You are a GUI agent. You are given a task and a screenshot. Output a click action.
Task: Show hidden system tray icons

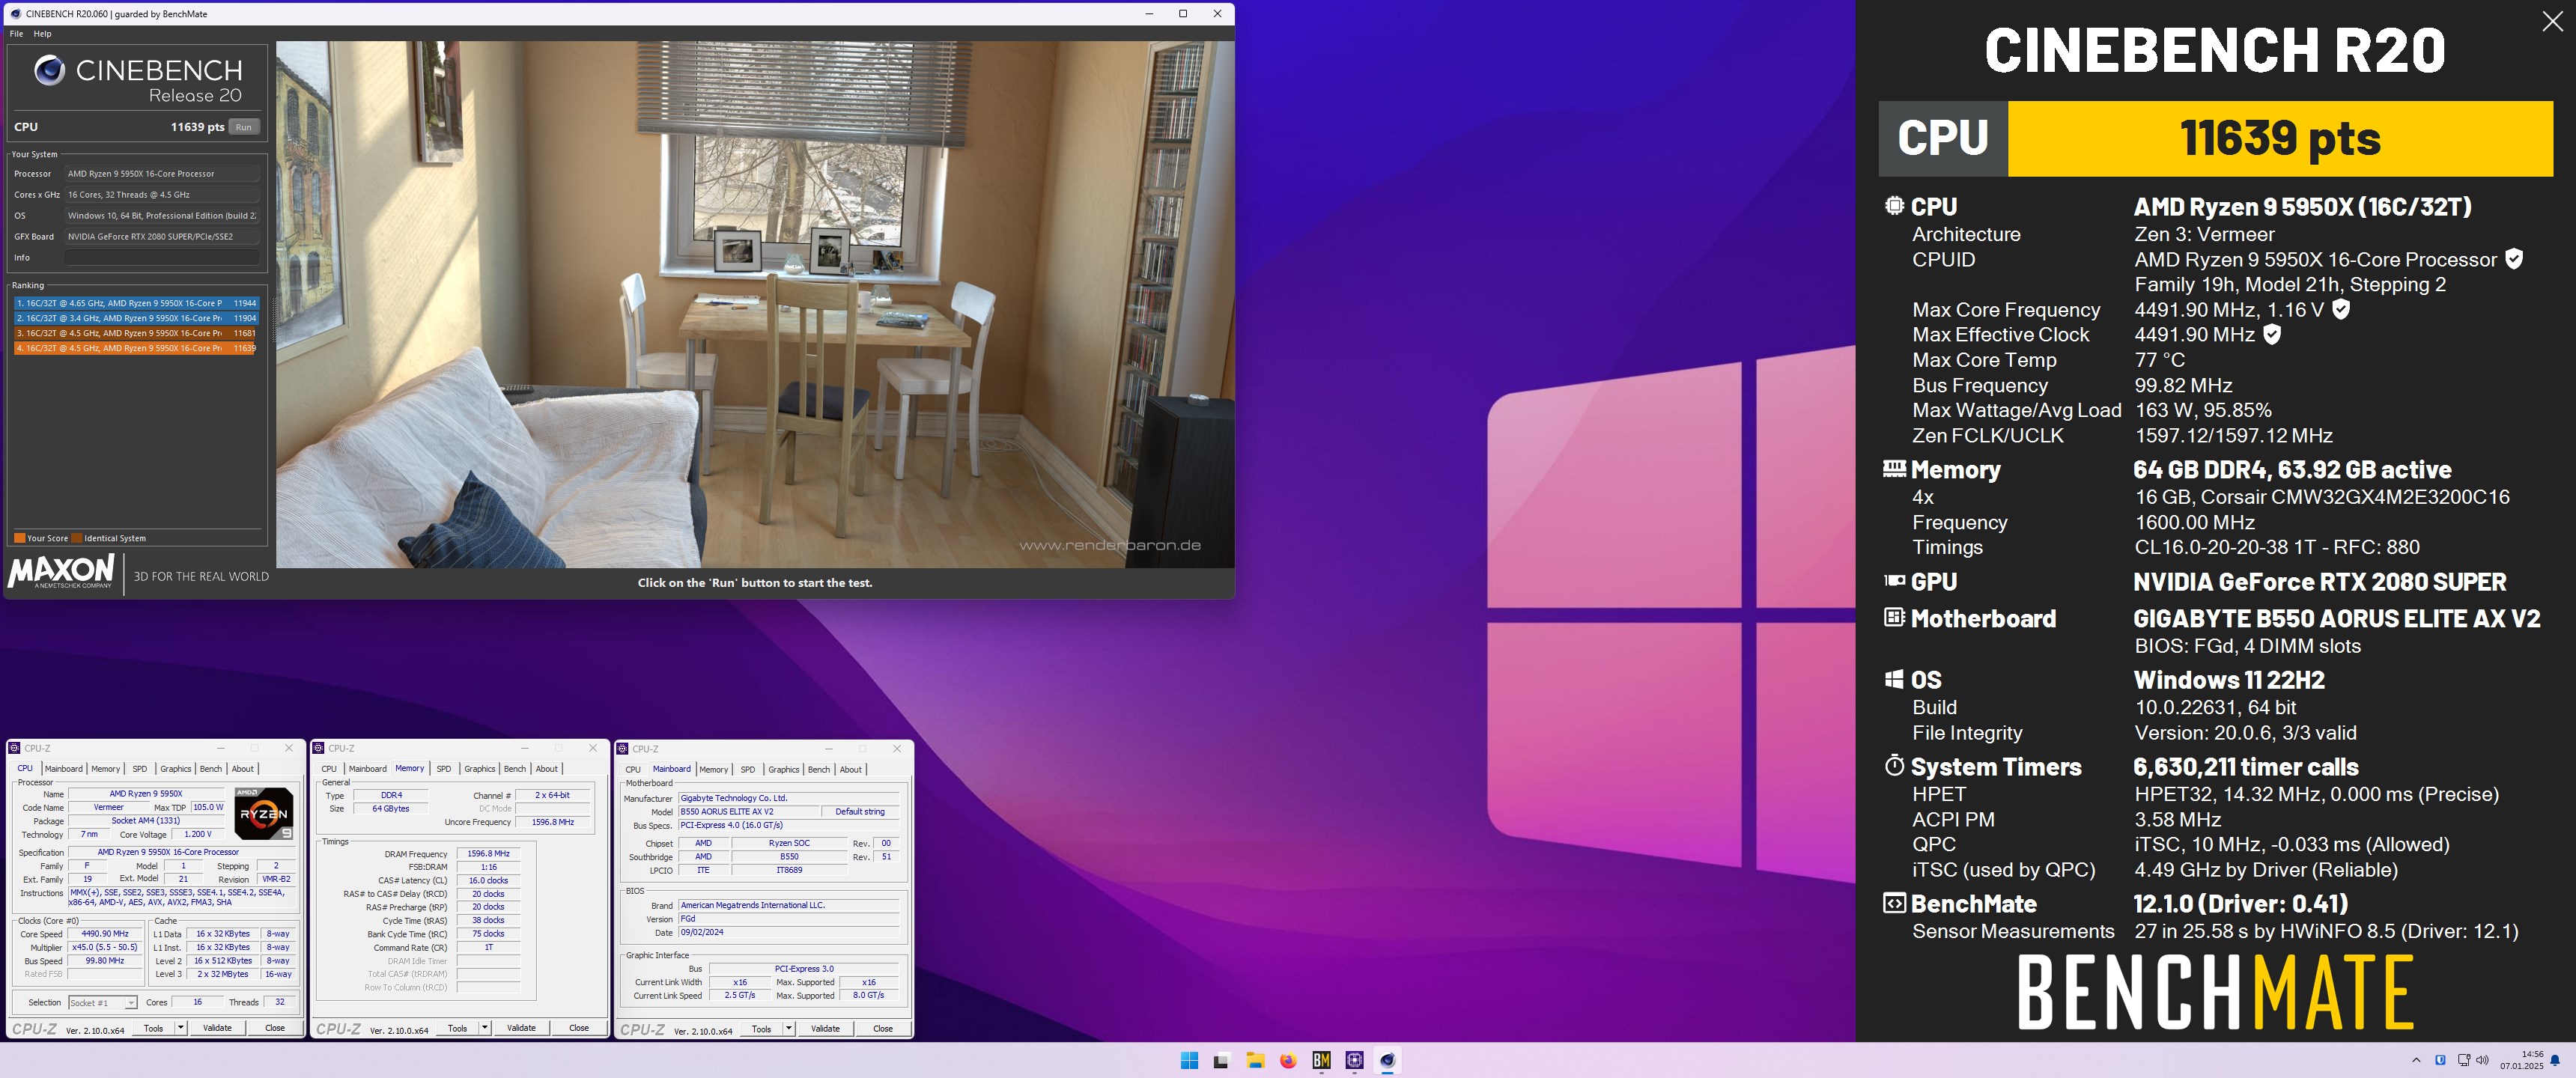click(2416, 1060)
